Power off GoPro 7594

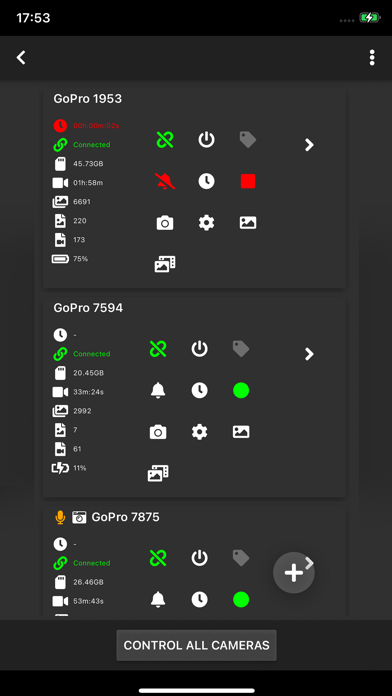(x=199, y=349)
